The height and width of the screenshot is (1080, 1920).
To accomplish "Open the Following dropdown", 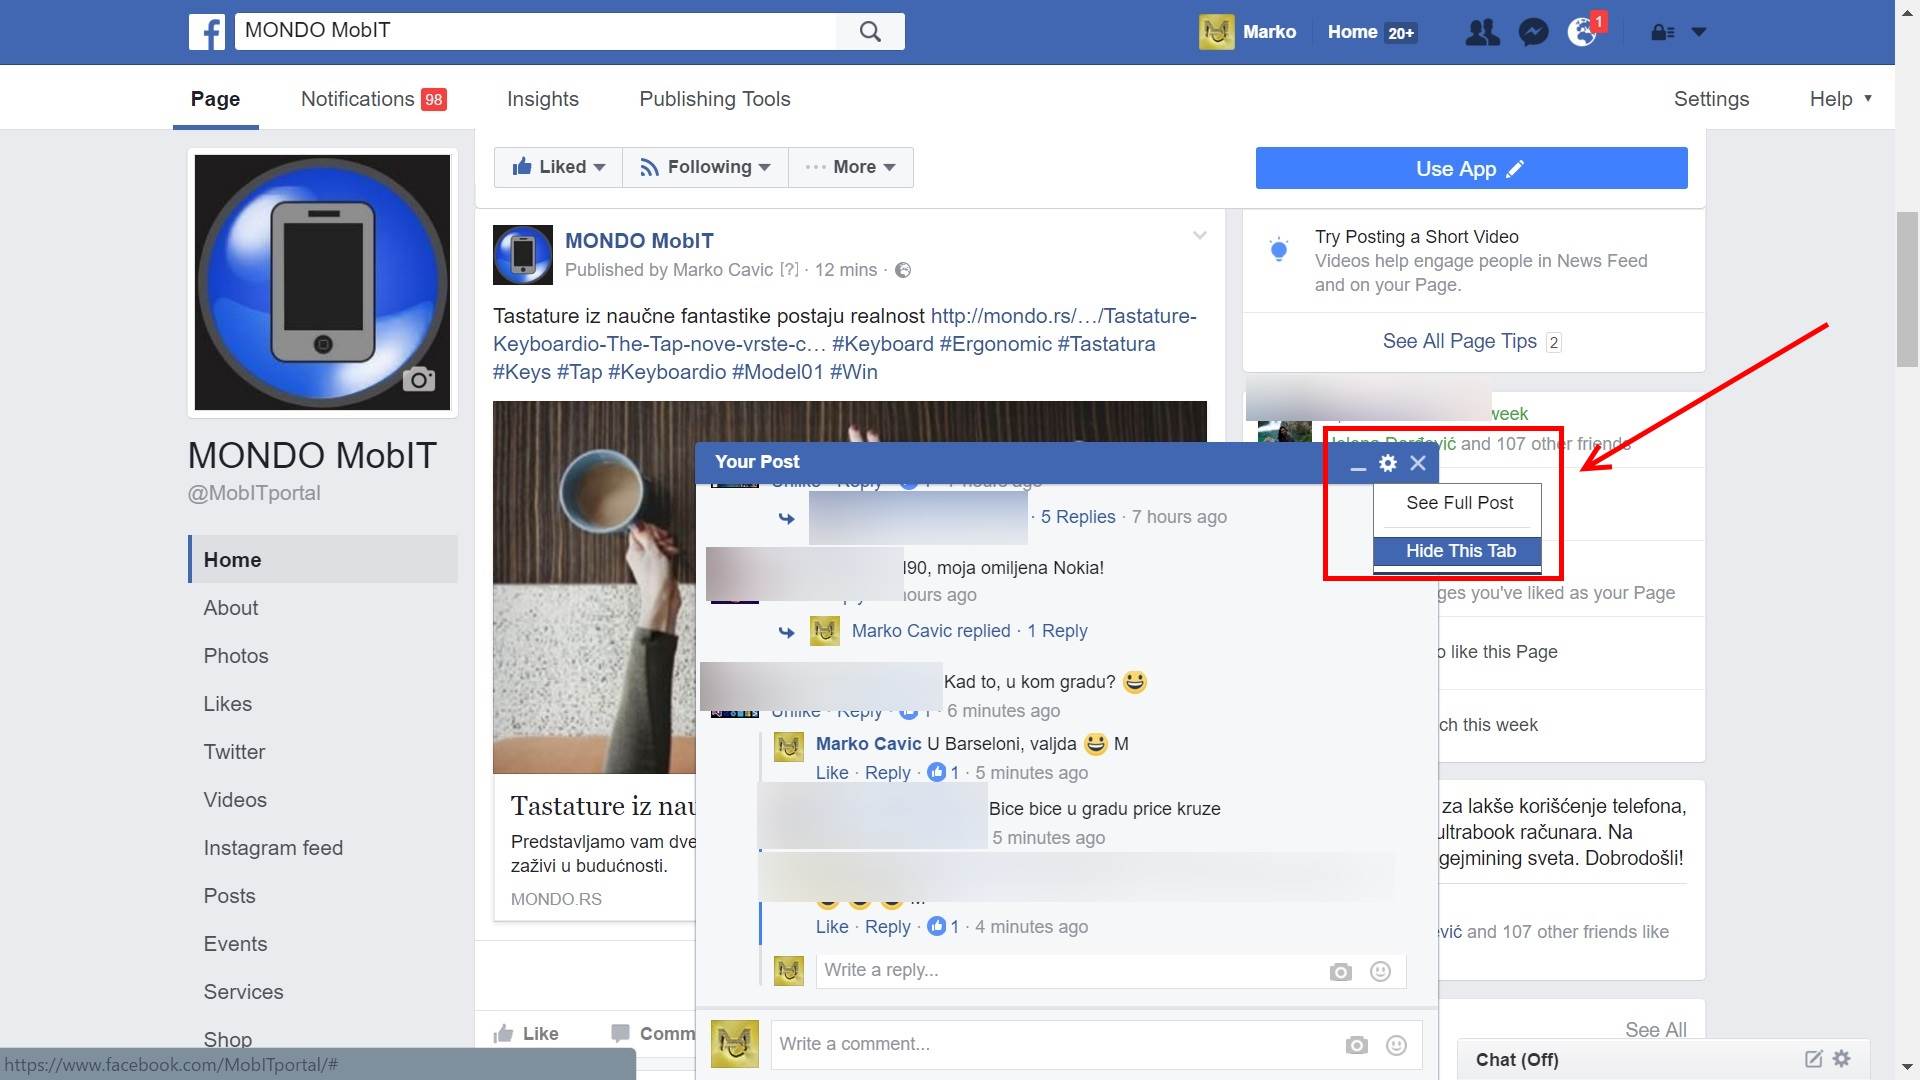I will click(706, 167).
